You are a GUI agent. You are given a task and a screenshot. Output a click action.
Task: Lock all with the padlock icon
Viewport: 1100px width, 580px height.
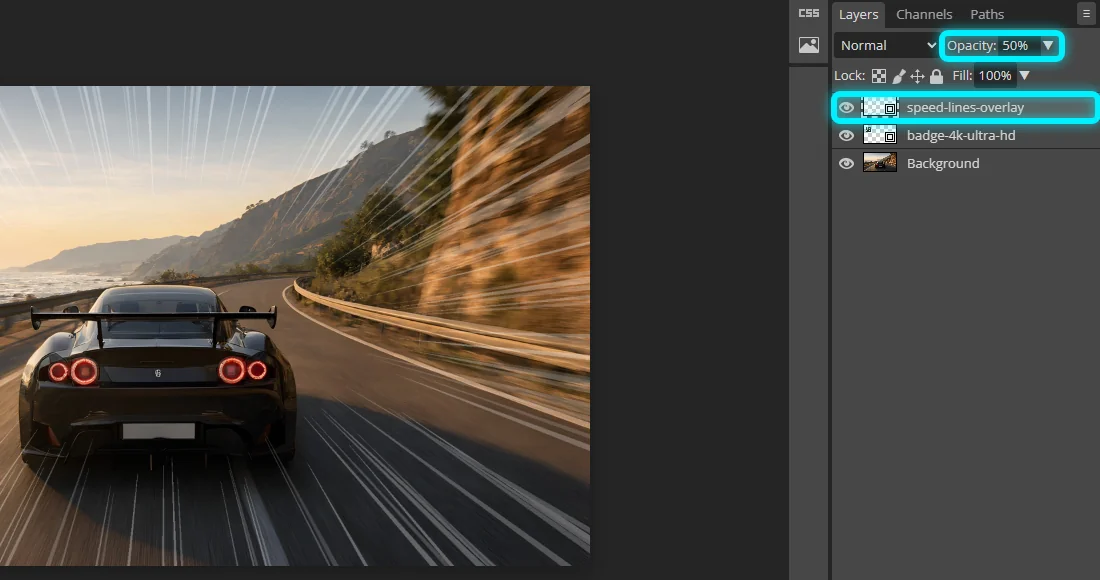click(936, 76)
